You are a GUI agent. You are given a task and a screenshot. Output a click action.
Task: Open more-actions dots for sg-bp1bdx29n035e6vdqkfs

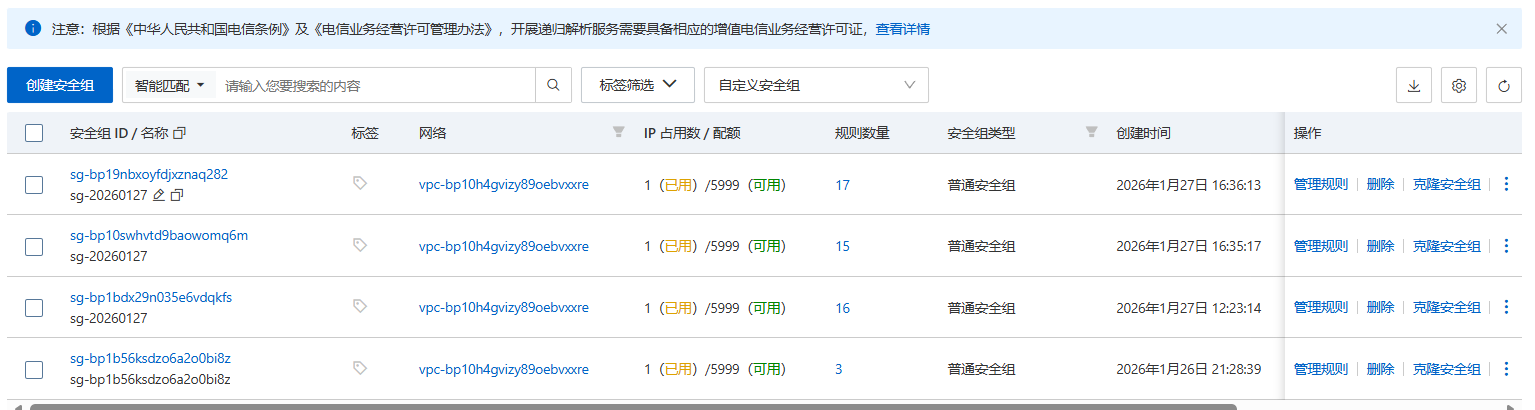(1507, 308)
